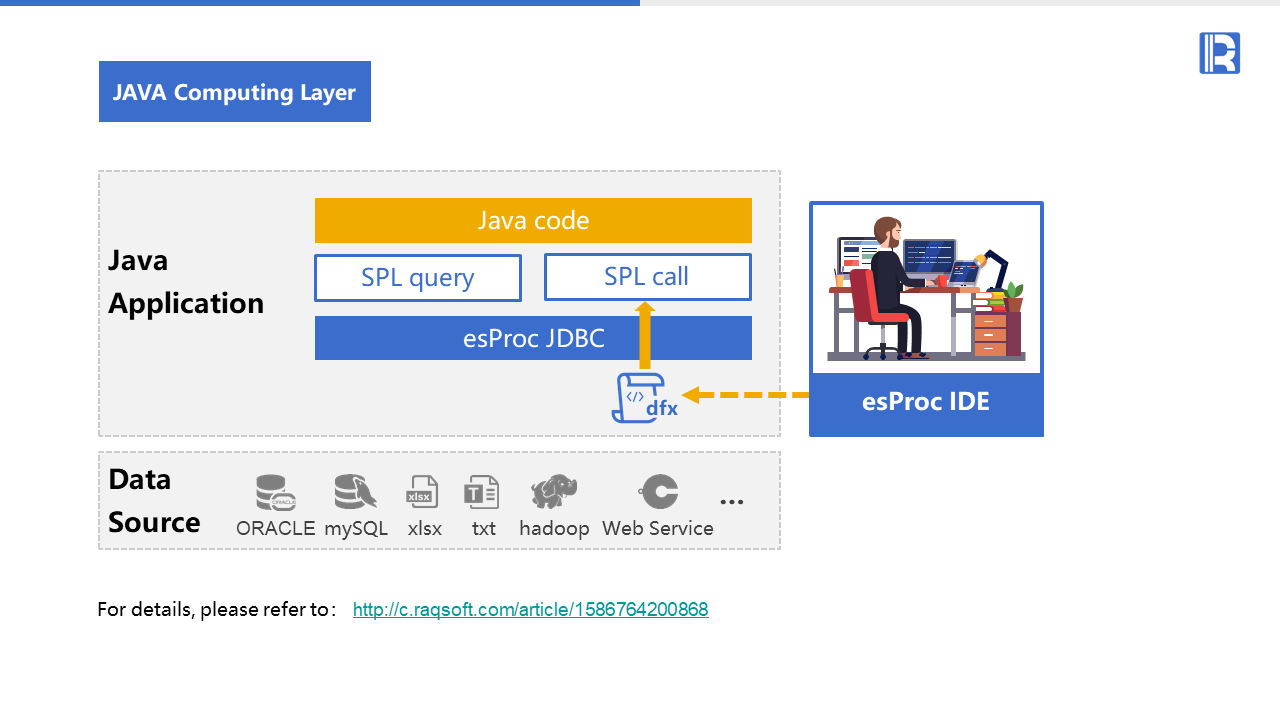Click the upward orange arrow

tap(645, 336)
